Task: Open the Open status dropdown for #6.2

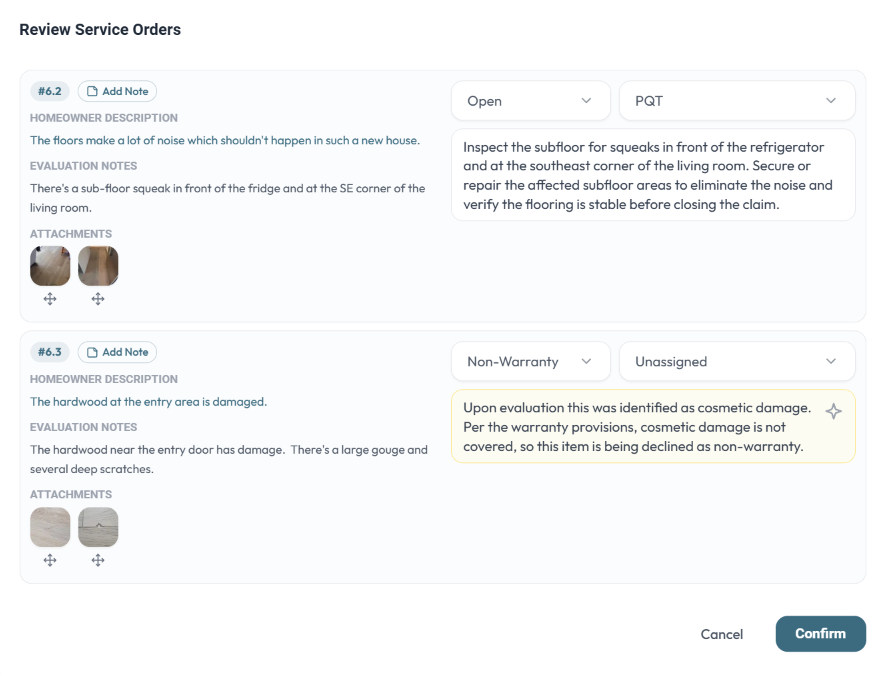Action: tap(531, 101)
